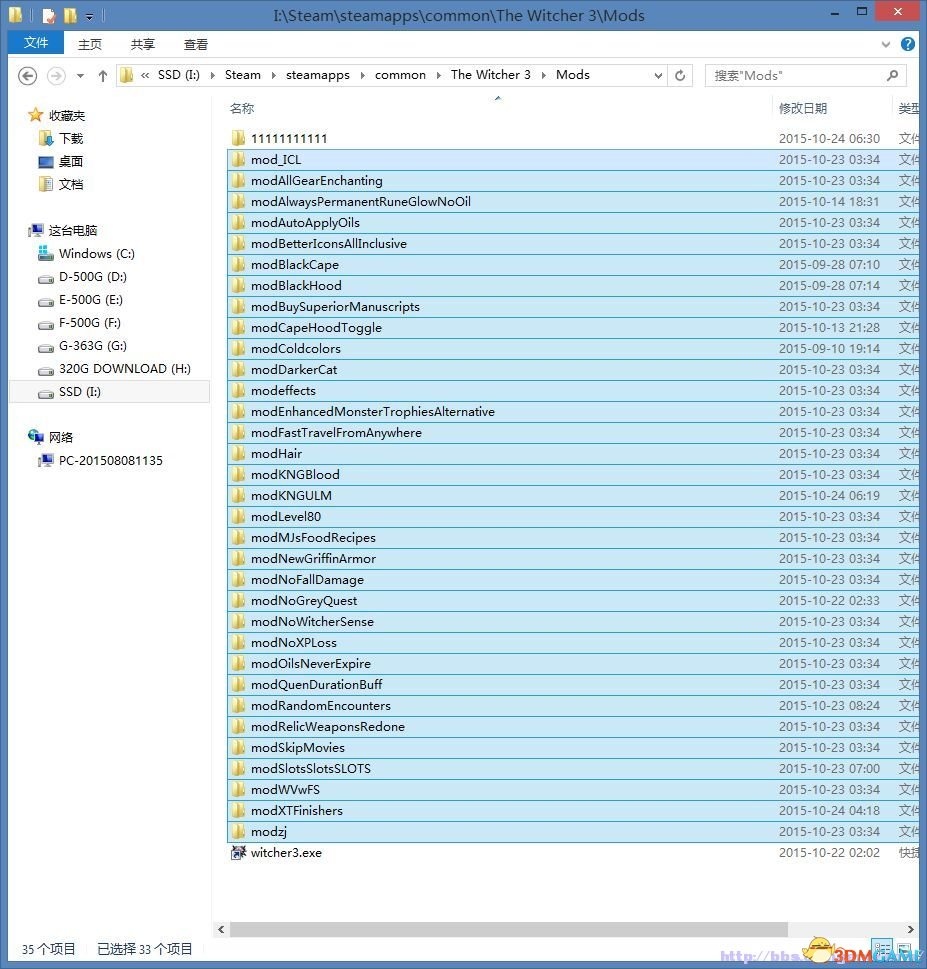Click the SSD (I:) breadcrumb segment
Image resolution: width=927 pixels, height=969 pixels.
point(179,75)
